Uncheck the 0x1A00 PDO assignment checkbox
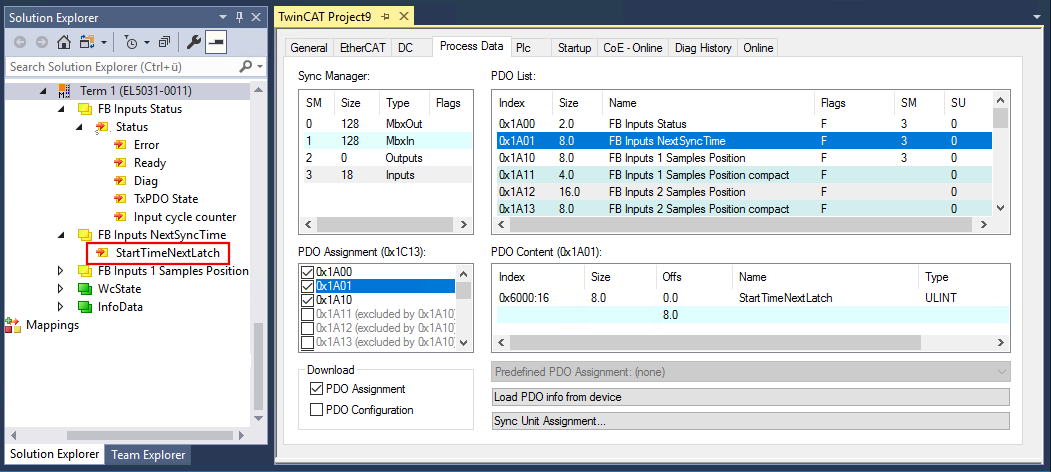The width and height of the screenshot is (1051, 472). [x=308, y=272]
